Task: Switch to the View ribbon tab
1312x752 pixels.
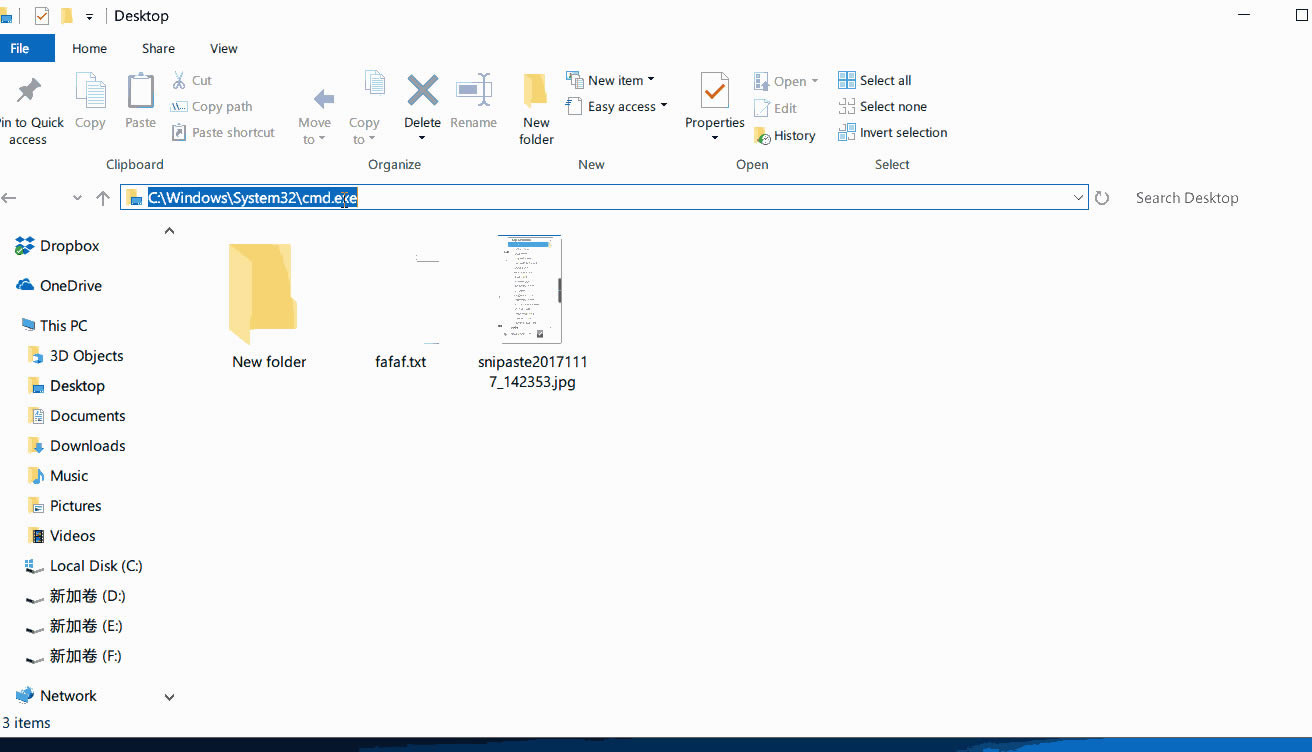Action: 224,48
